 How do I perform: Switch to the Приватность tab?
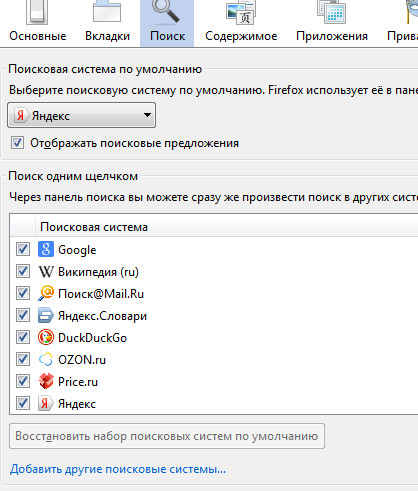tap(402, 22)
